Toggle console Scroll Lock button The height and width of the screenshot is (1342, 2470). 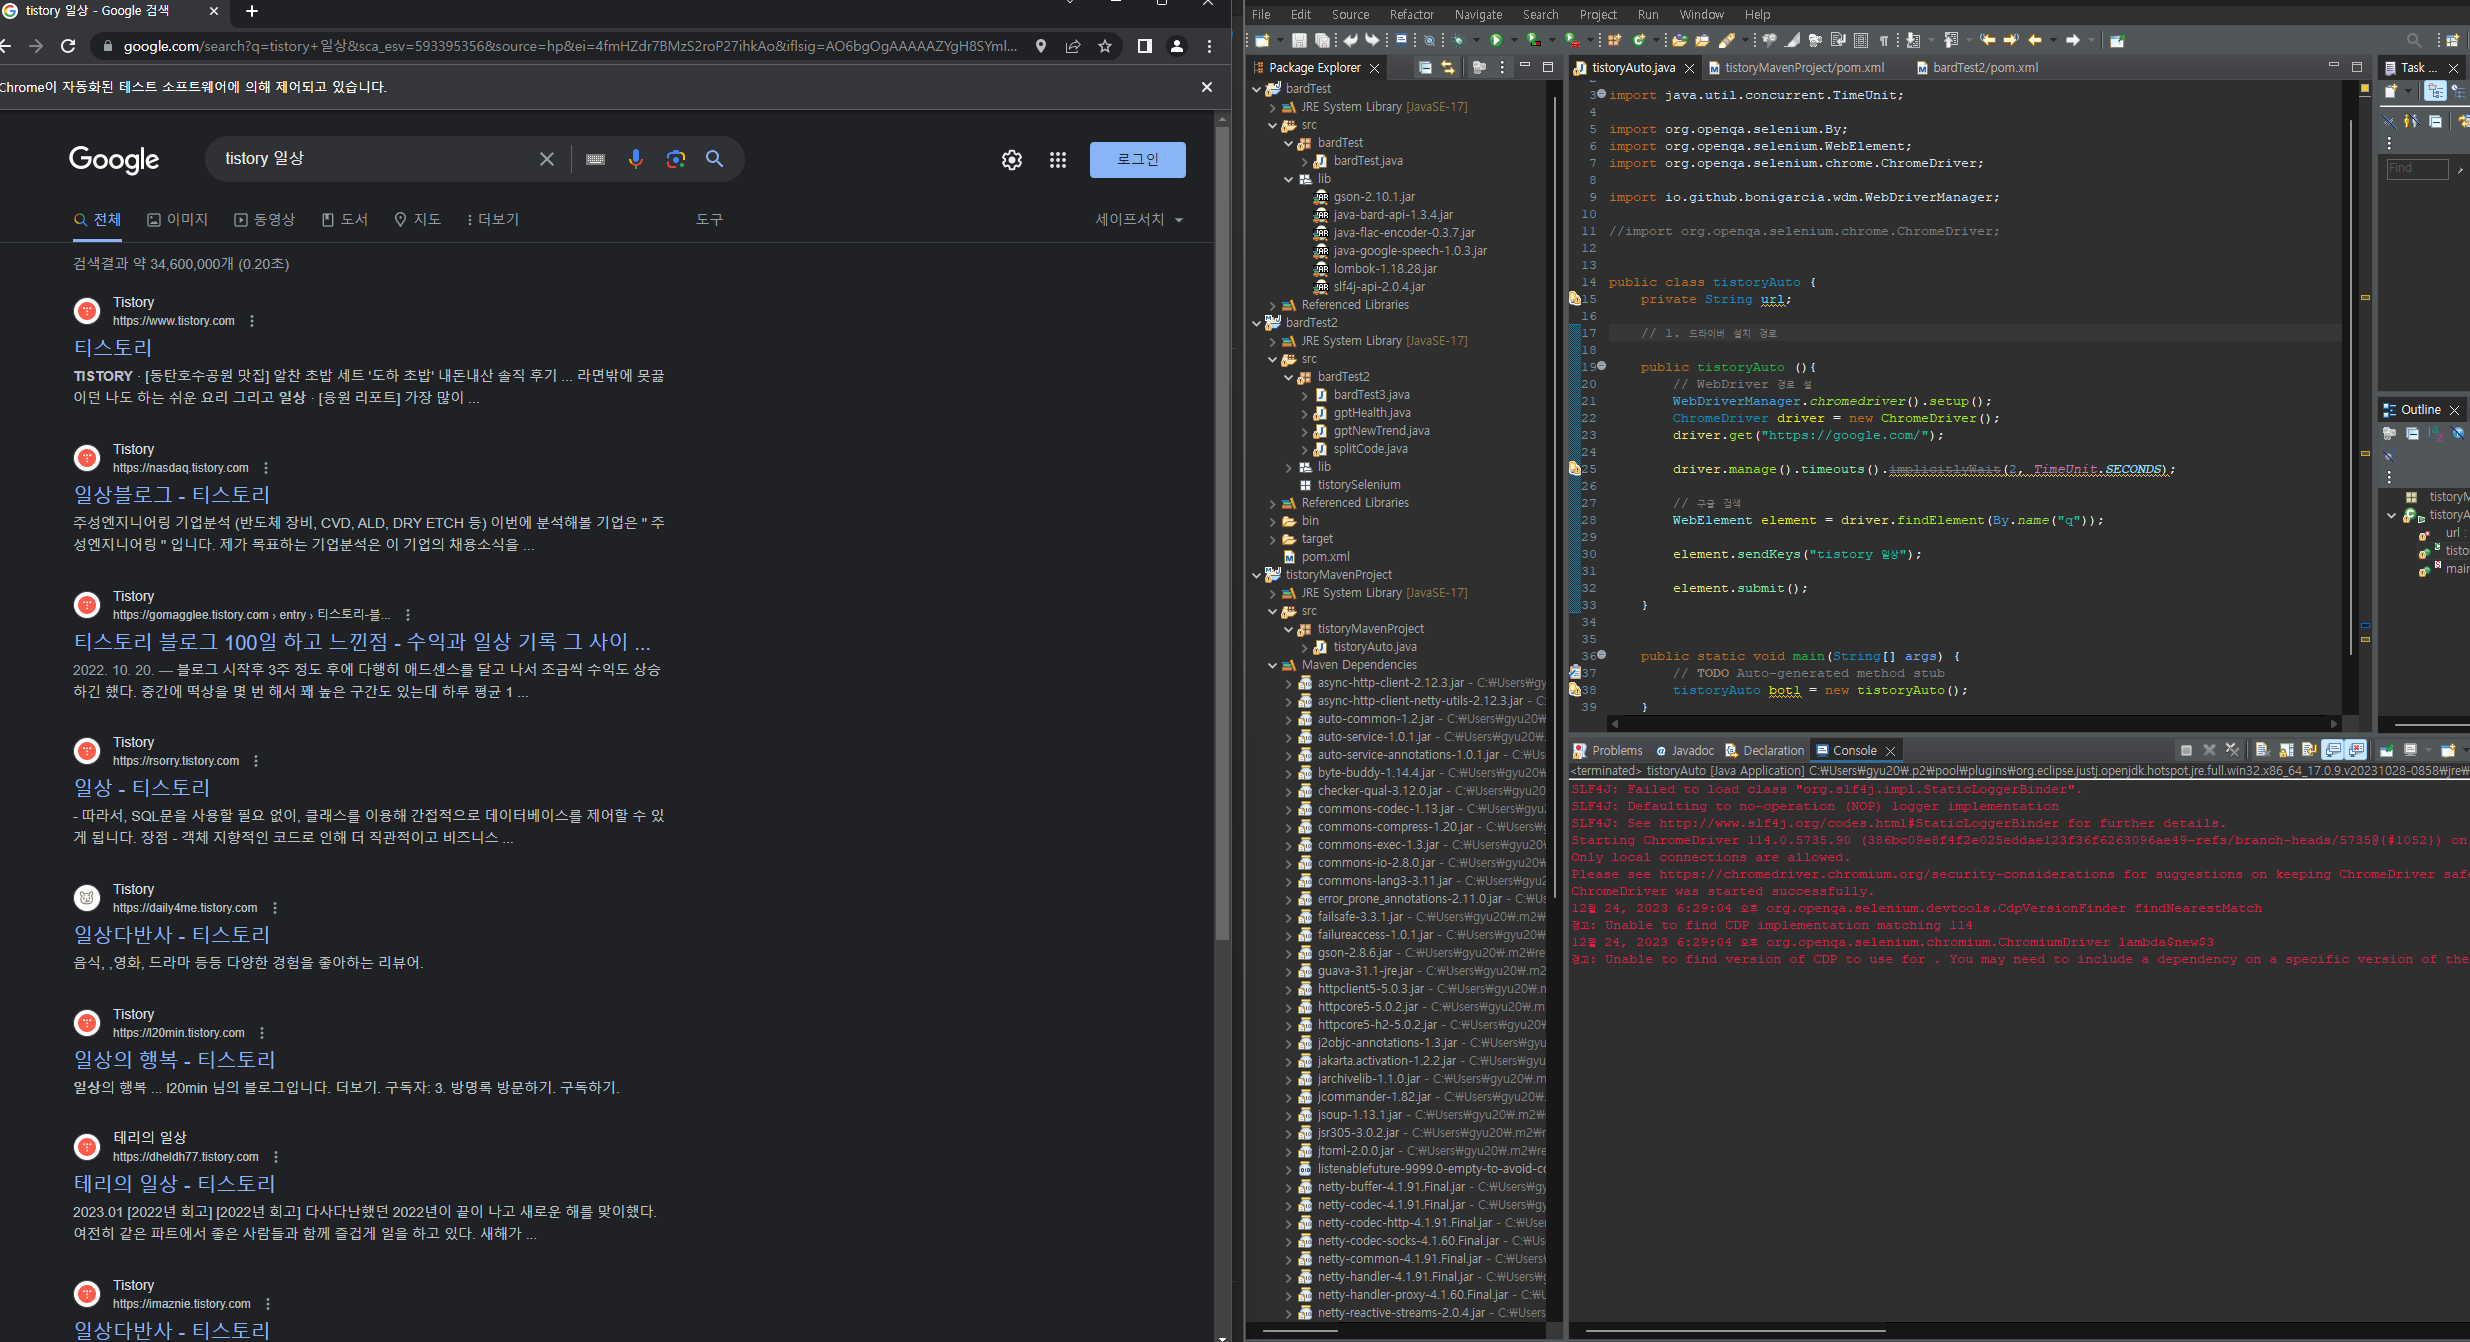point(2286,750)
